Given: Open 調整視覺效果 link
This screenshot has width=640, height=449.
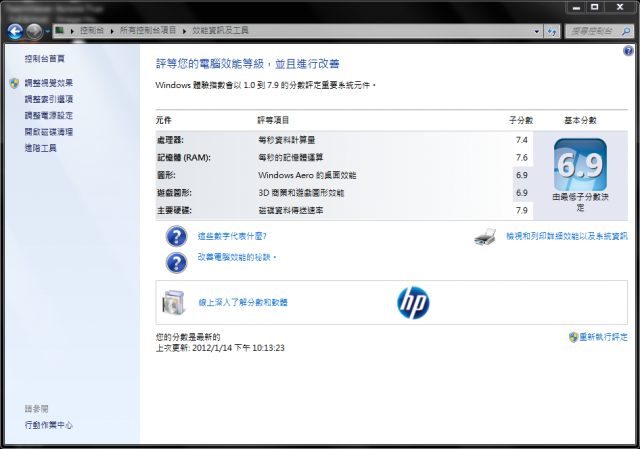Looking at the screenshot, I should click(49, 83).
